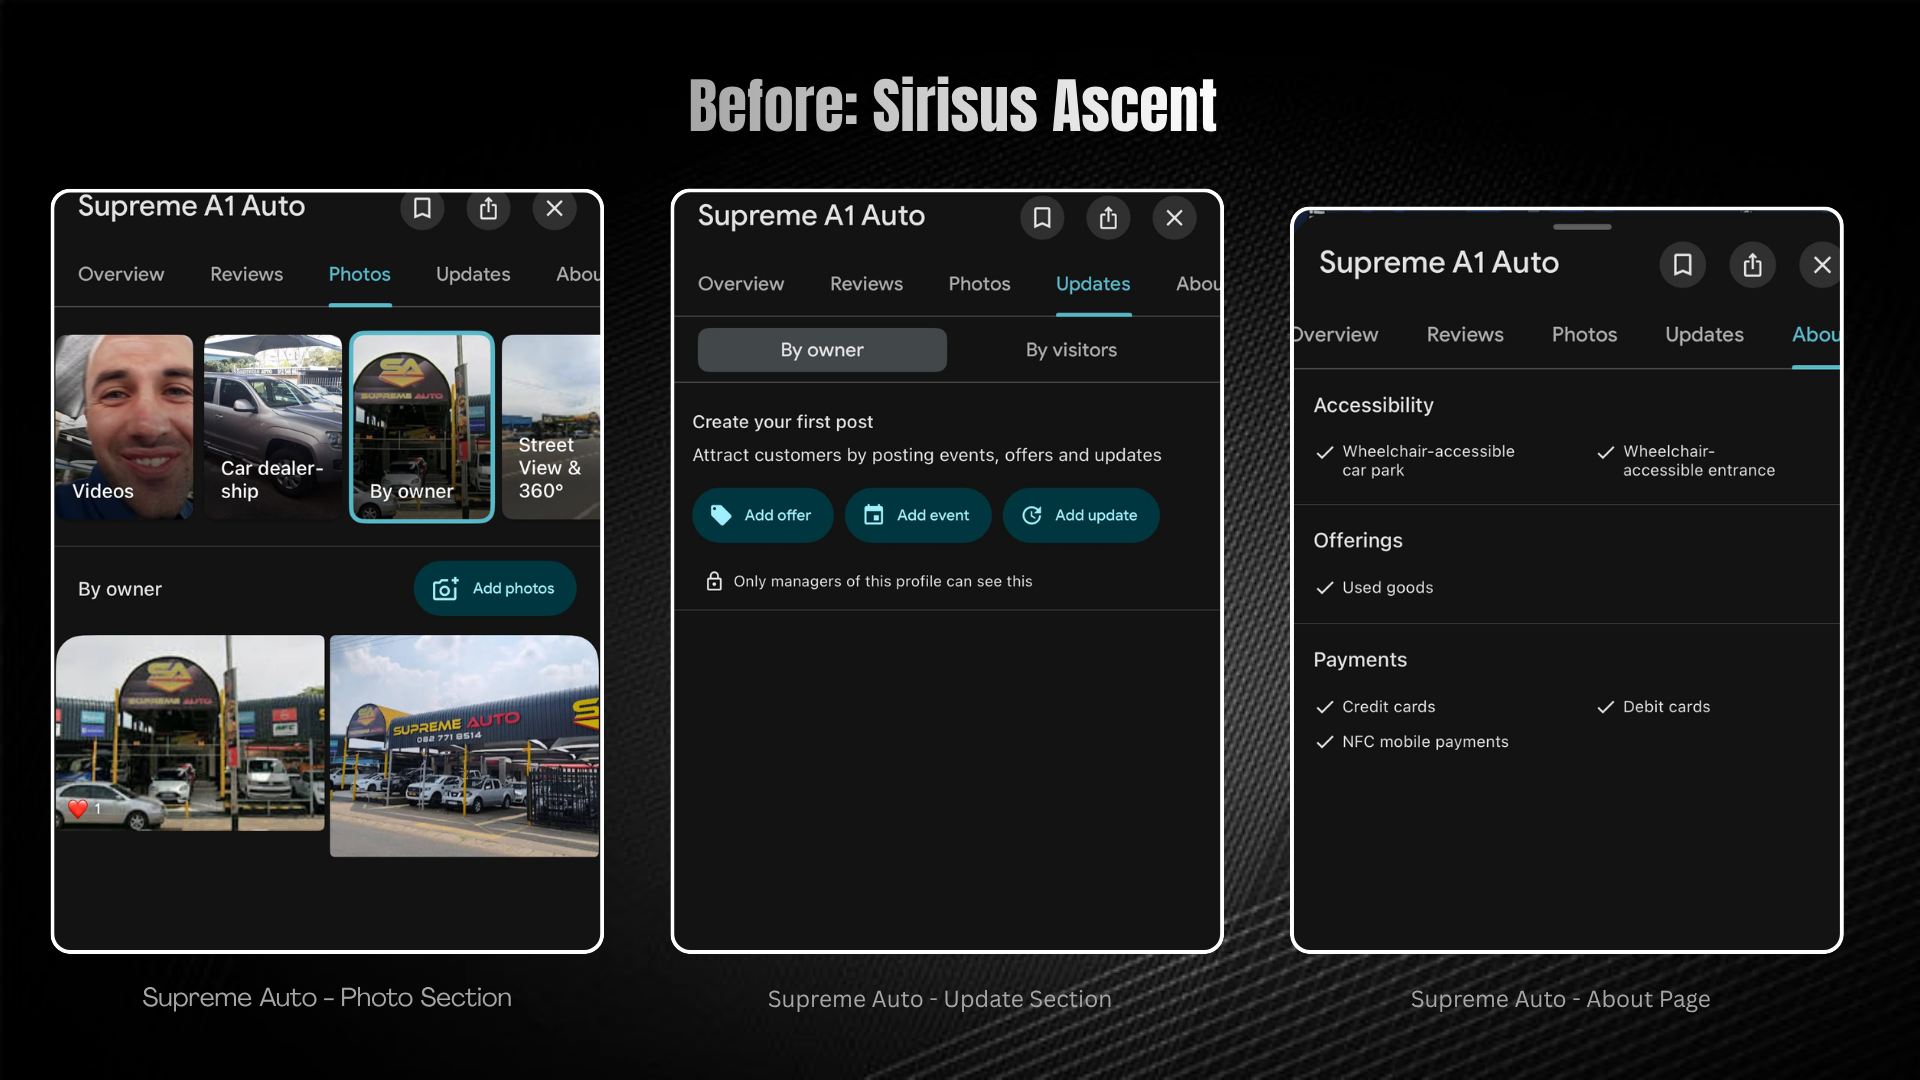Share the listing from the About Page panel
This screenshot has height=1080, width=1920.
tap(1752, 265)
